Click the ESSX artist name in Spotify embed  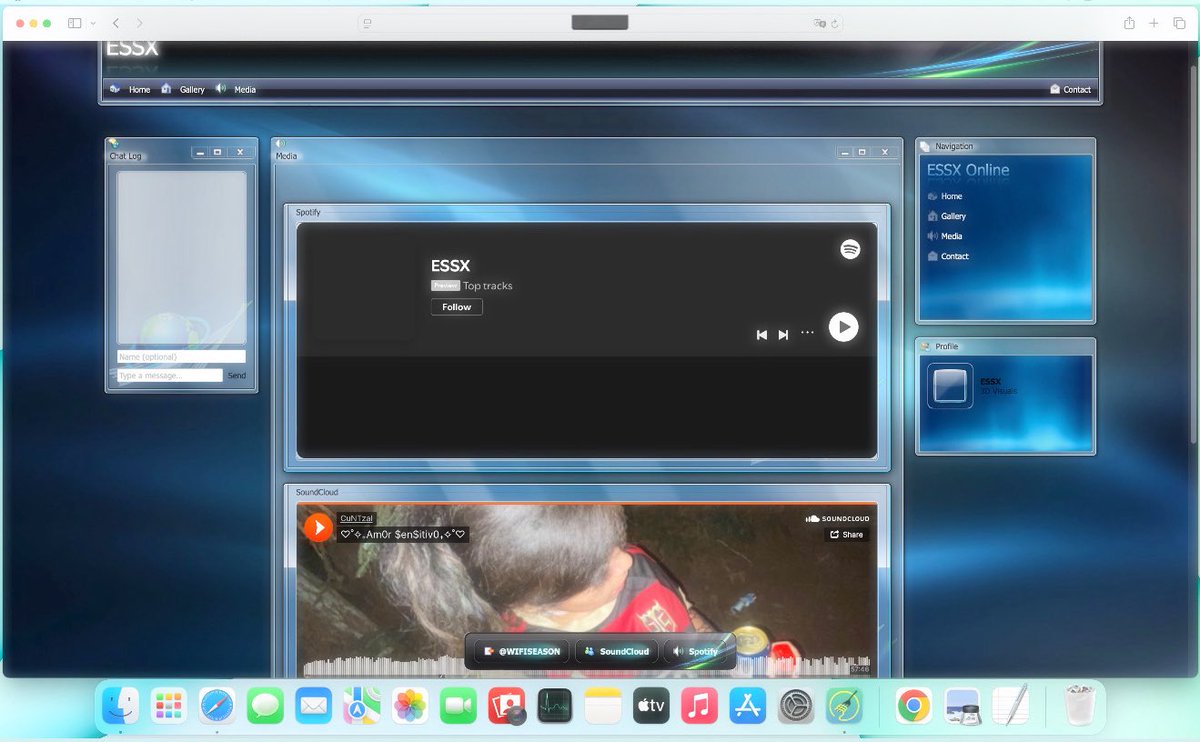click(x=450, y=266)
